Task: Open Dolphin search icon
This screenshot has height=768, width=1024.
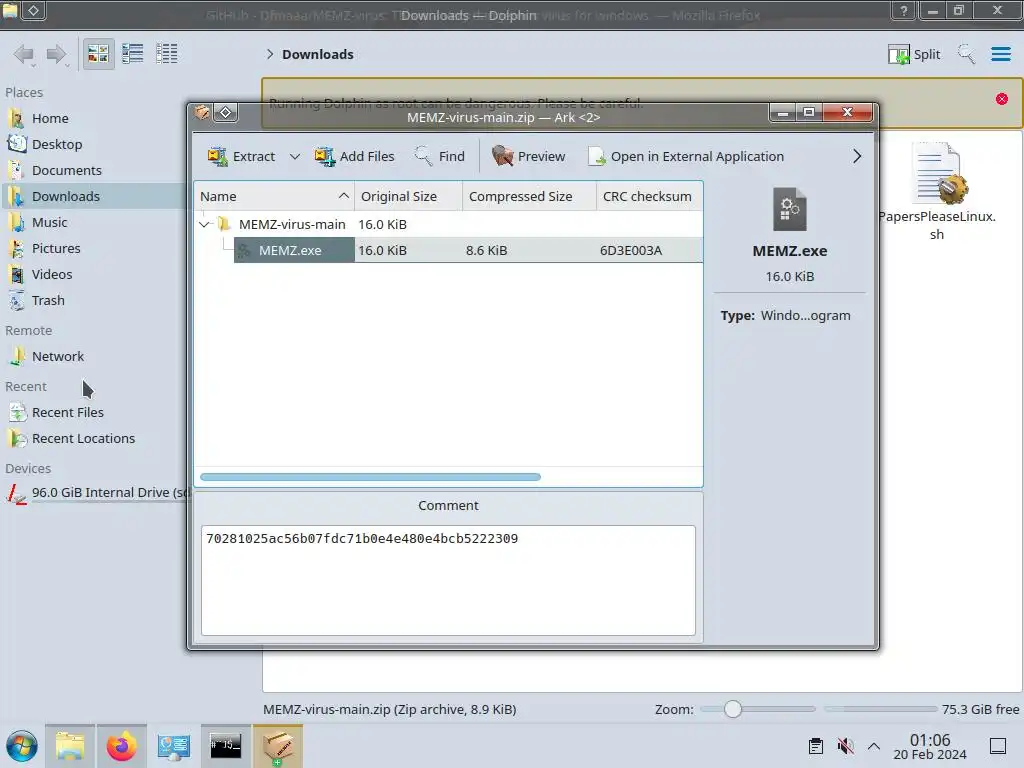Action: tap(966, 54)
